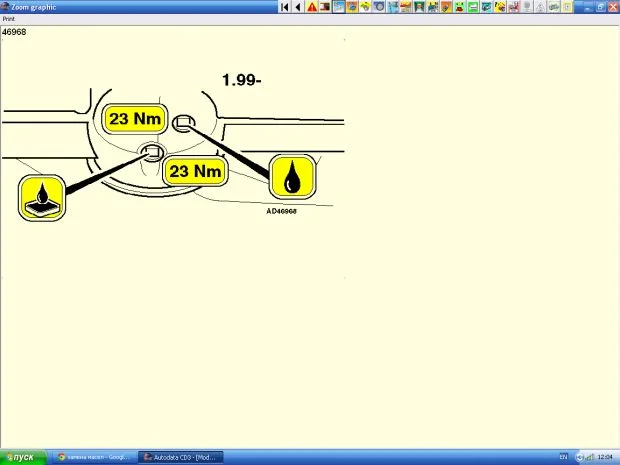
Task: Switch to Autodata CD3 taskbar button
Action: tap(180, 457)
